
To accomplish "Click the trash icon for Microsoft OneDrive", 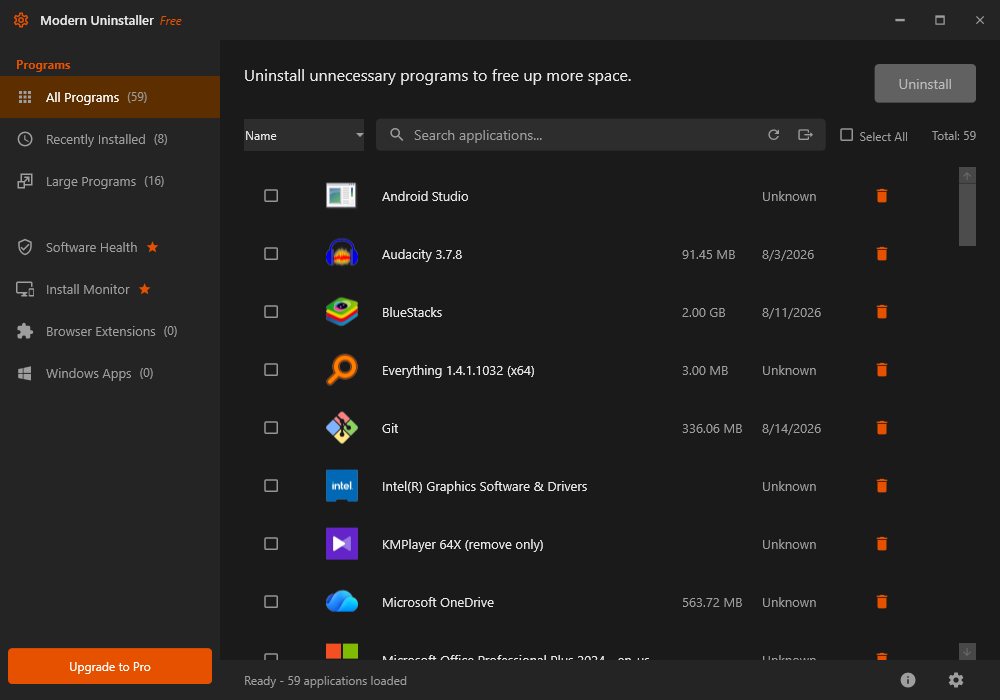I will (882, 602).
